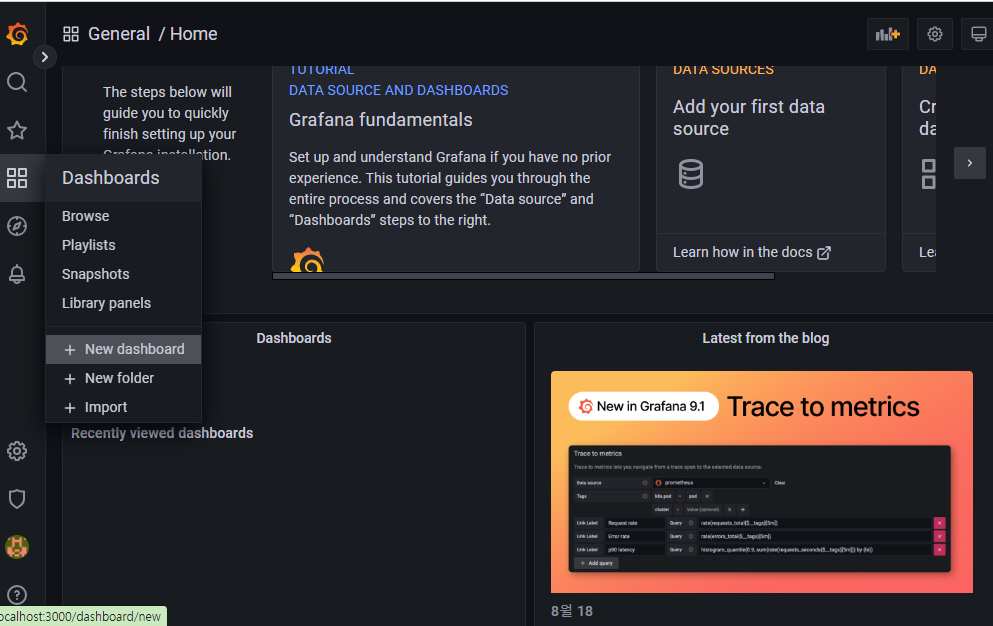Expand the side navigation with chevron toggle
The width and height of the screenshot is (993, 626).
coord(44,57)
